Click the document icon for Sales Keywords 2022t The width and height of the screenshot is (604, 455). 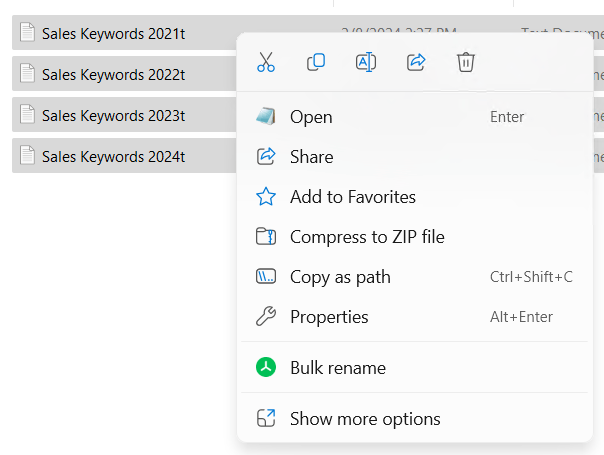[28, 74]
